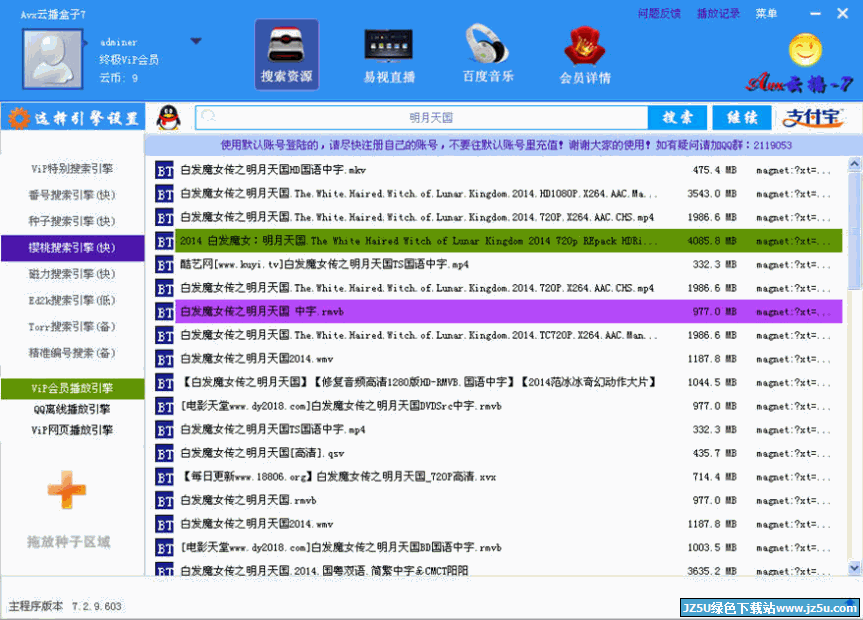Select 精准编号搜索(备) engine
This screenshot has height=620, width=863.
click(x=72, y=353)
